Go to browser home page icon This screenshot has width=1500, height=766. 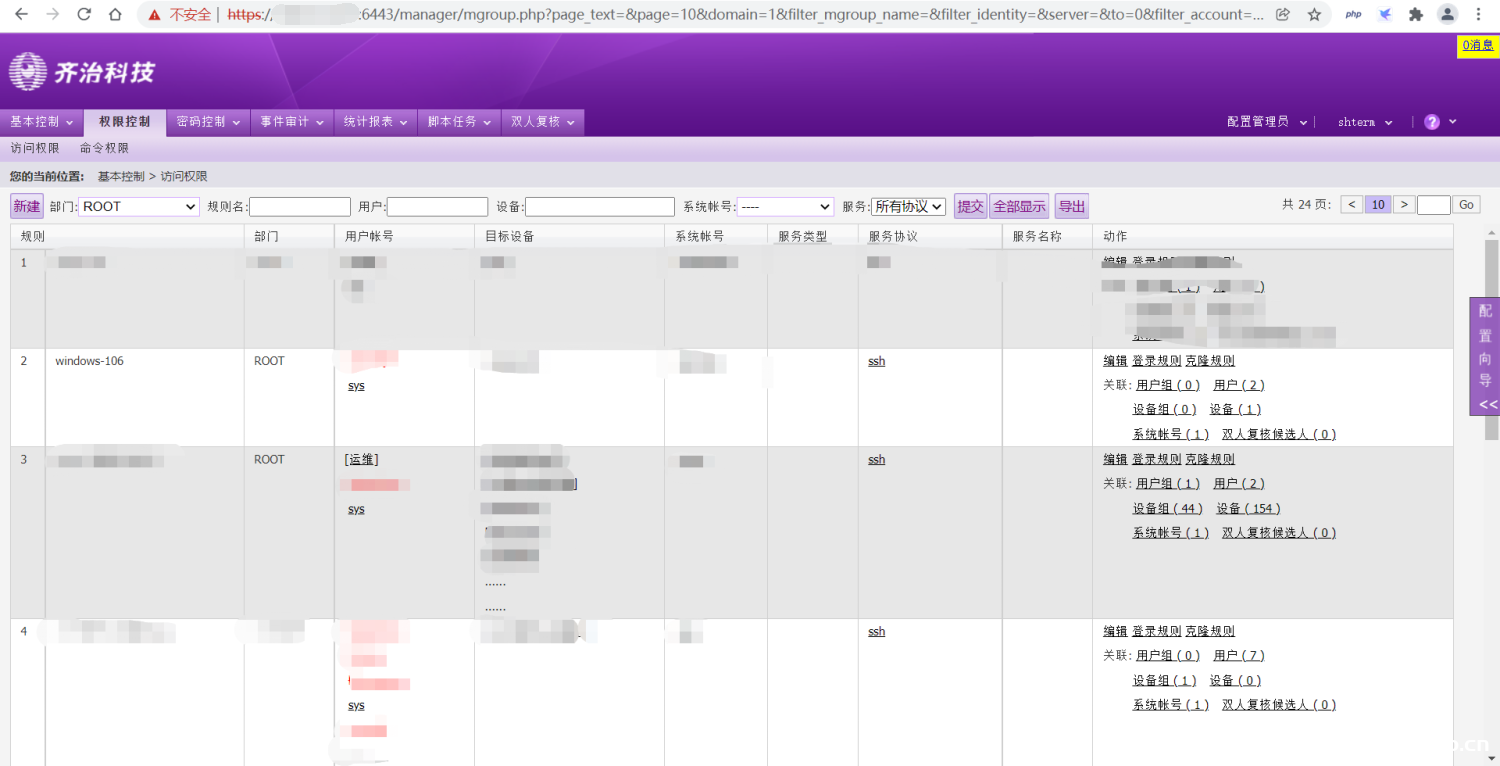115,15
